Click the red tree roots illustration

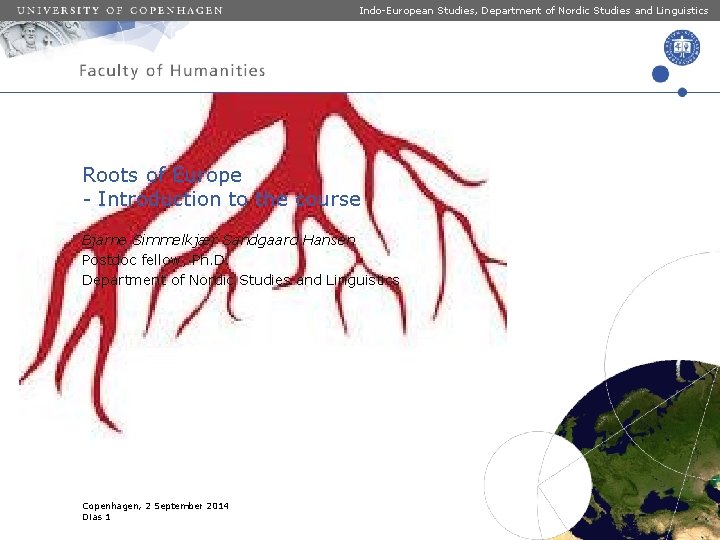pyautogui.click(x=263, y=262)
